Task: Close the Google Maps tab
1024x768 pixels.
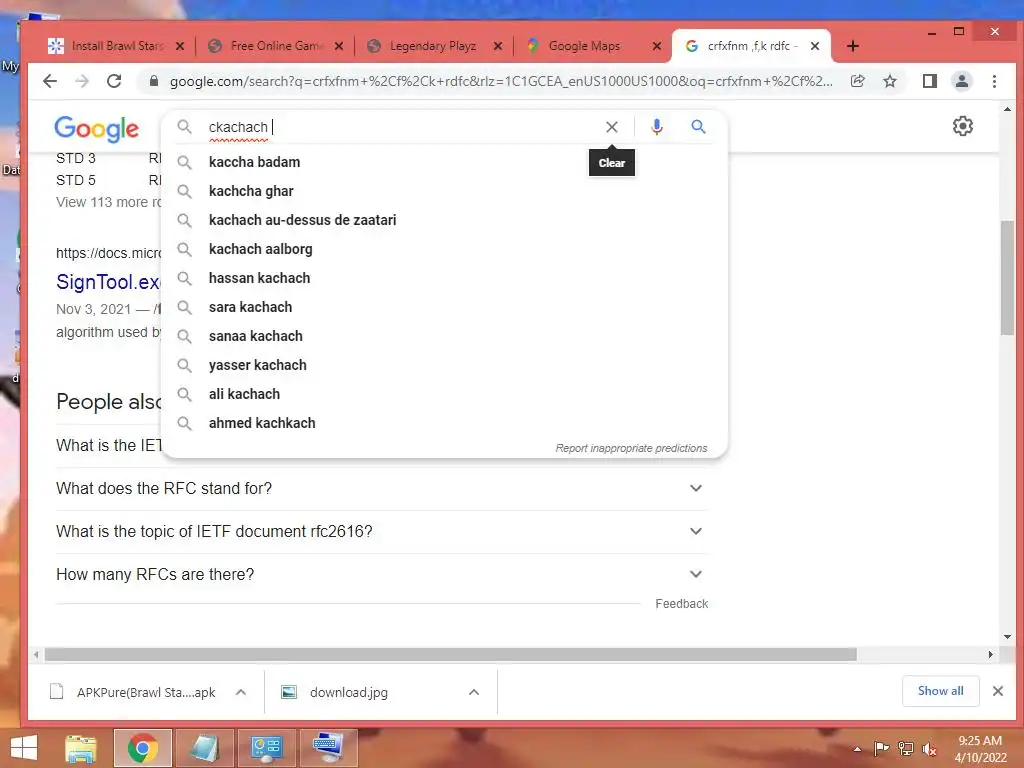Action: [x=657, y=46]
